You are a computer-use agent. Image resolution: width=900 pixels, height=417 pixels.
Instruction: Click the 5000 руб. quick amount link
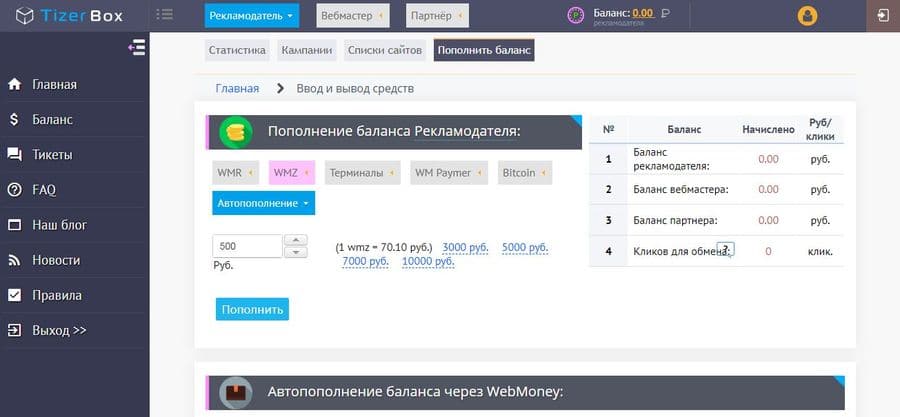click(525, 248)
